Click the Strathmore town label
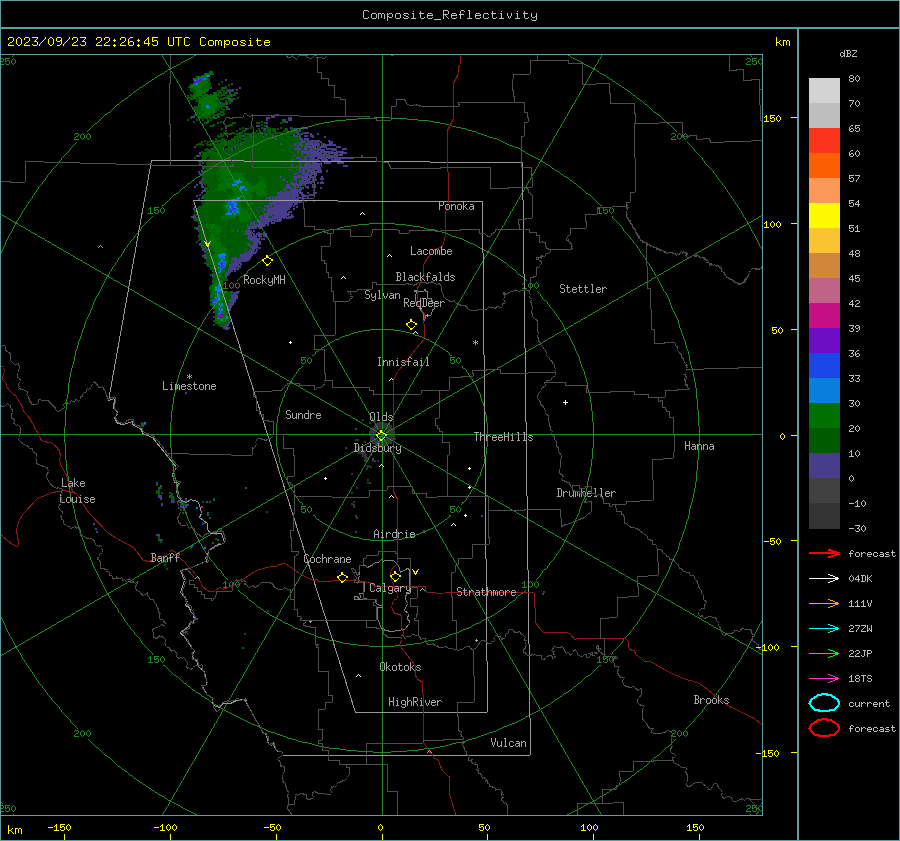 pos(487,592)
